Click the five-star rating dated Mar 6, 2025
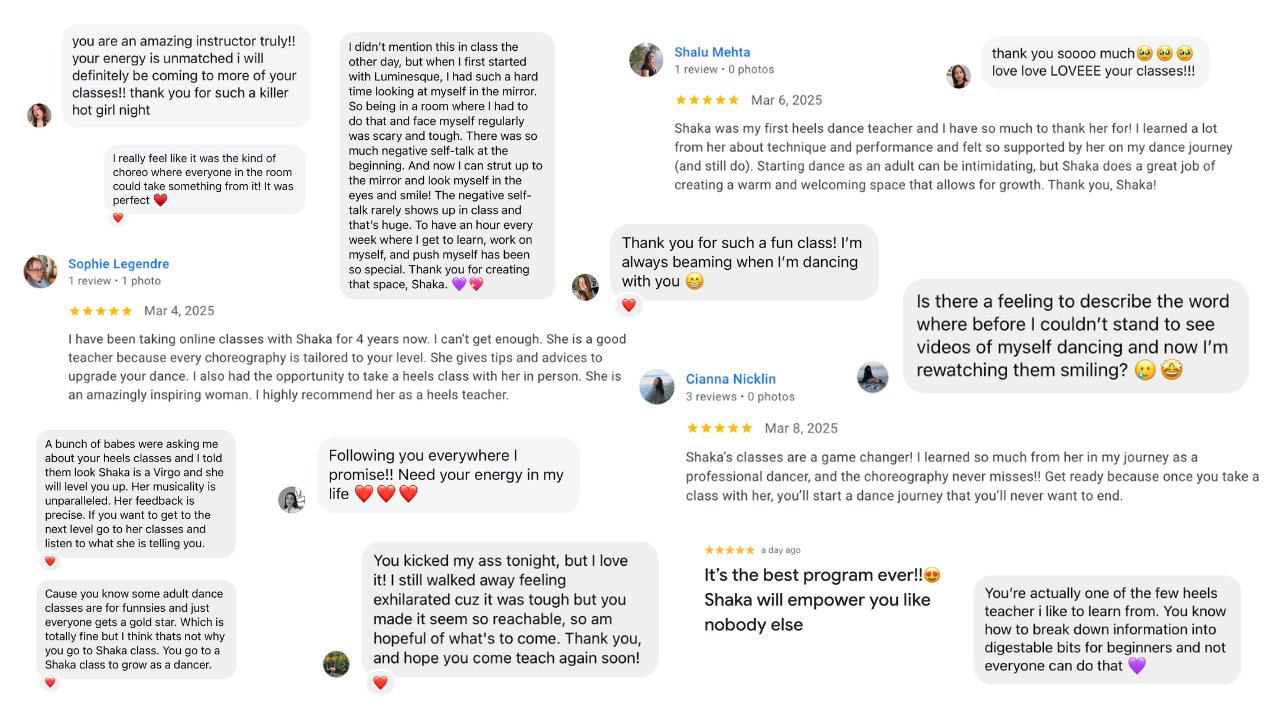 [x=707, y=100]
